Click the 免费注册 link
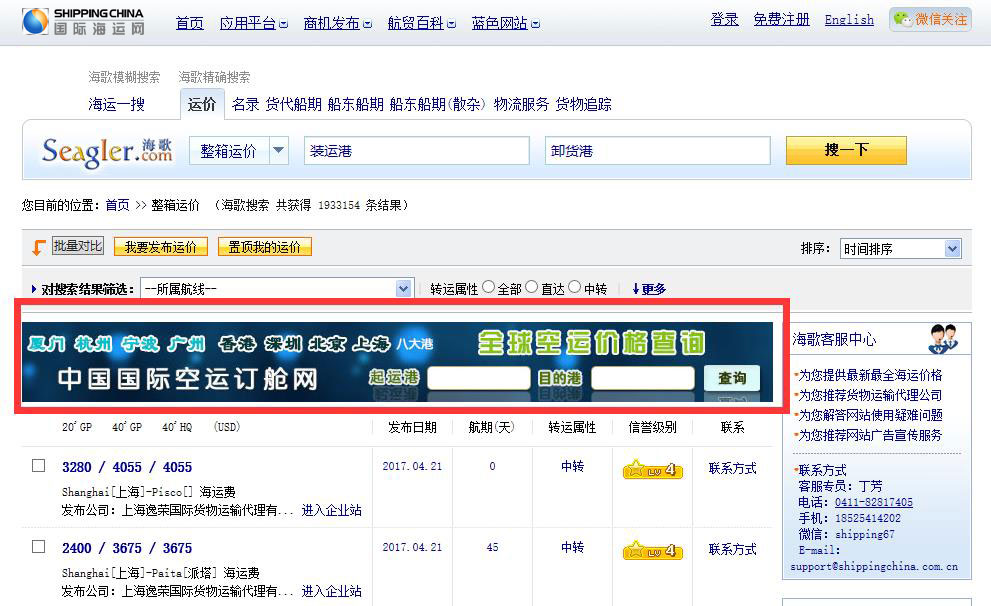 point(781,20)
